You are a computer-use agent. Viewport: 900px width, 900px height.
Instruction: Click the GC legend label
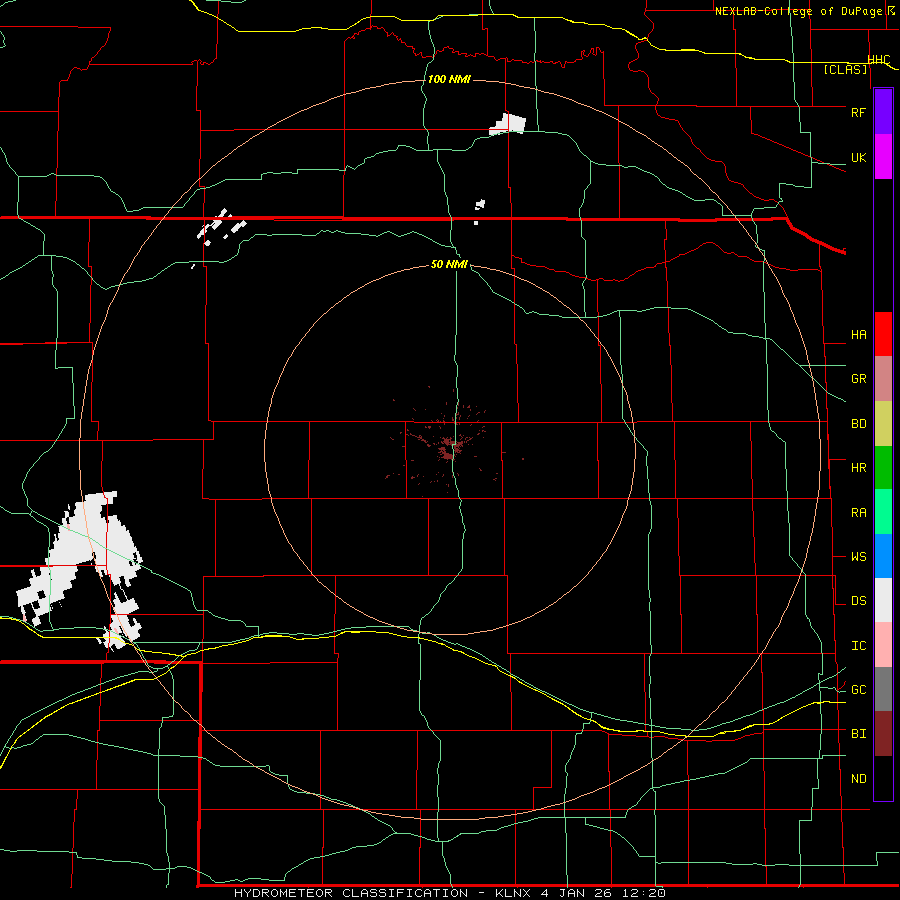point(858,690)
